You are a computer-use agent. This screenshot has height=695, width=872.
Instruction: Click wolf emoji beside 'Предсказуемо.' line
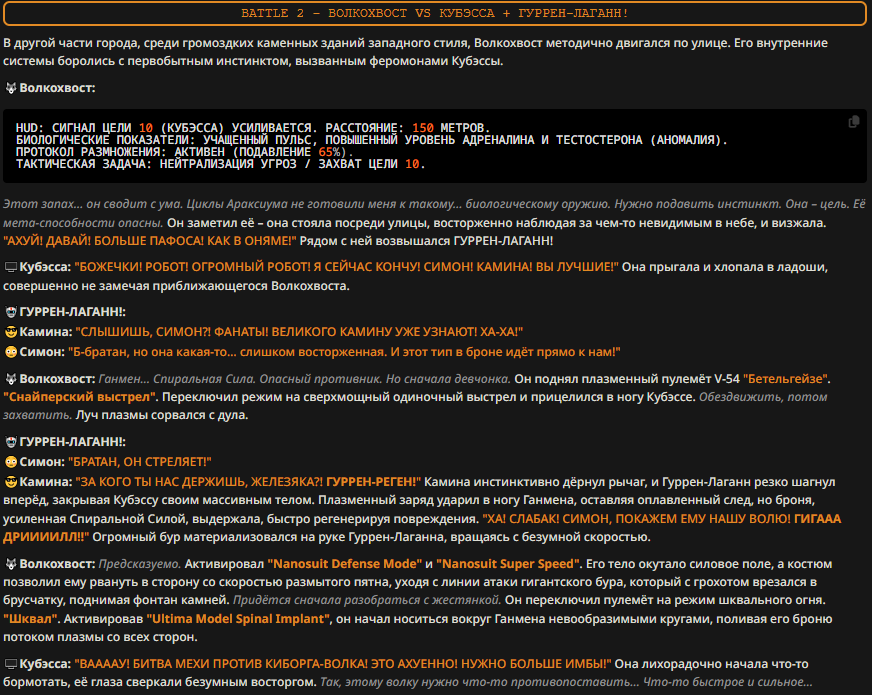coord(11,564)
